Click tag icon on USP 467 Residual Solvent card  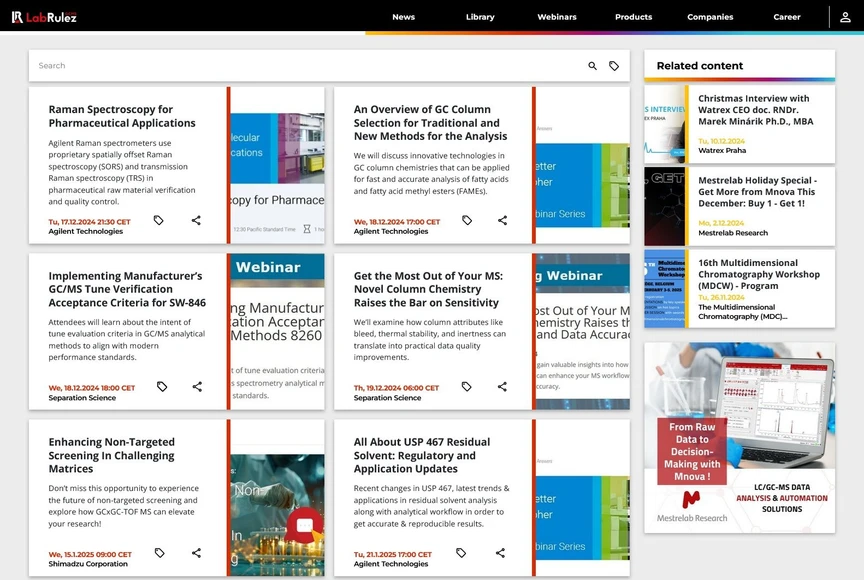461,552
